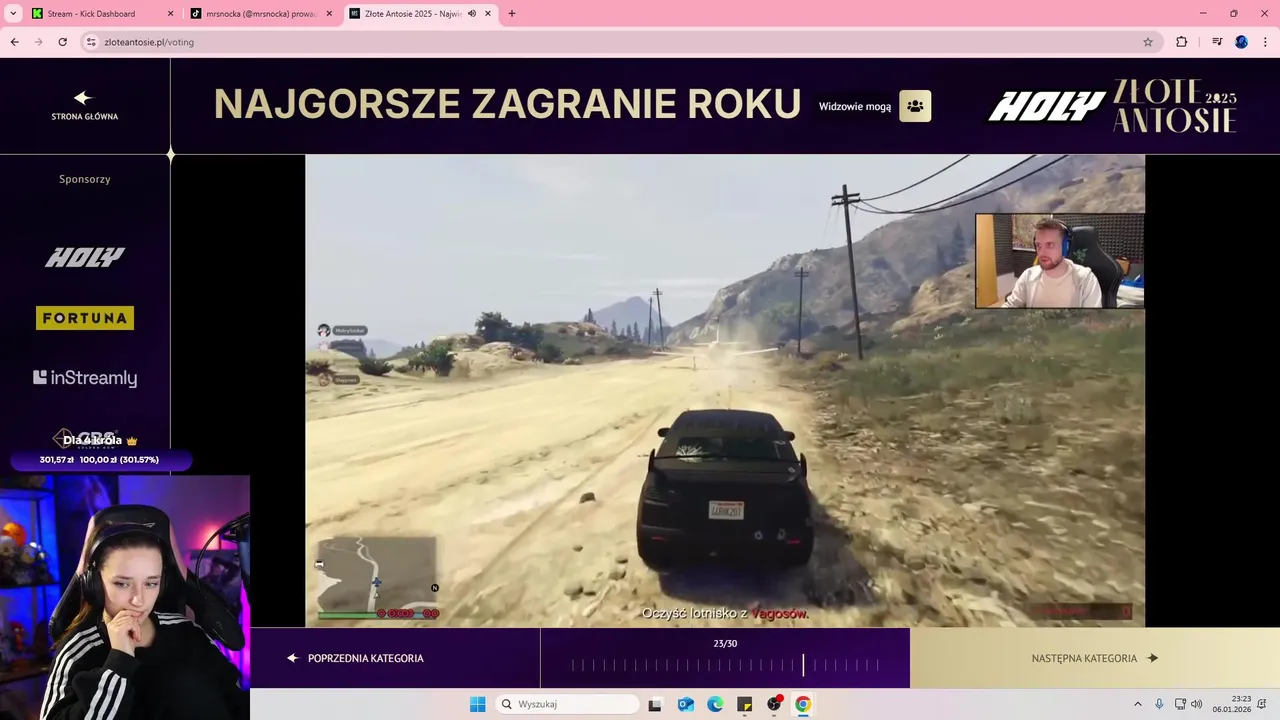Expand the tab search dropdown arrow
Viewport: 1280px width, 720px height.
pyautogui.click(x=13, y=14)
